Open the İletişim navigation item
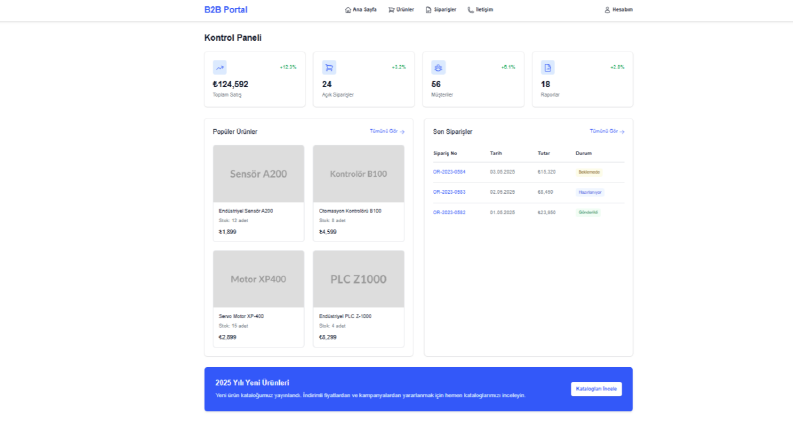The image size is (793, 446). pyautogui.click(x=480, y=10)
